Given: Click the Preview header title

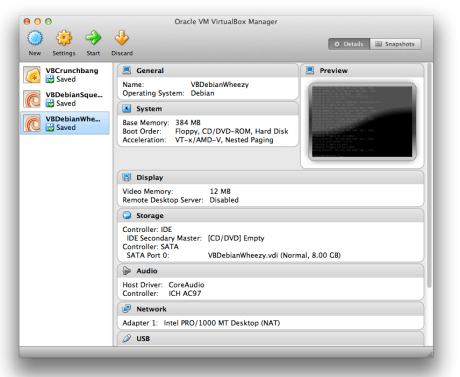Looking at the screenshot, I should pyautogui.click(x=333, y=71).
